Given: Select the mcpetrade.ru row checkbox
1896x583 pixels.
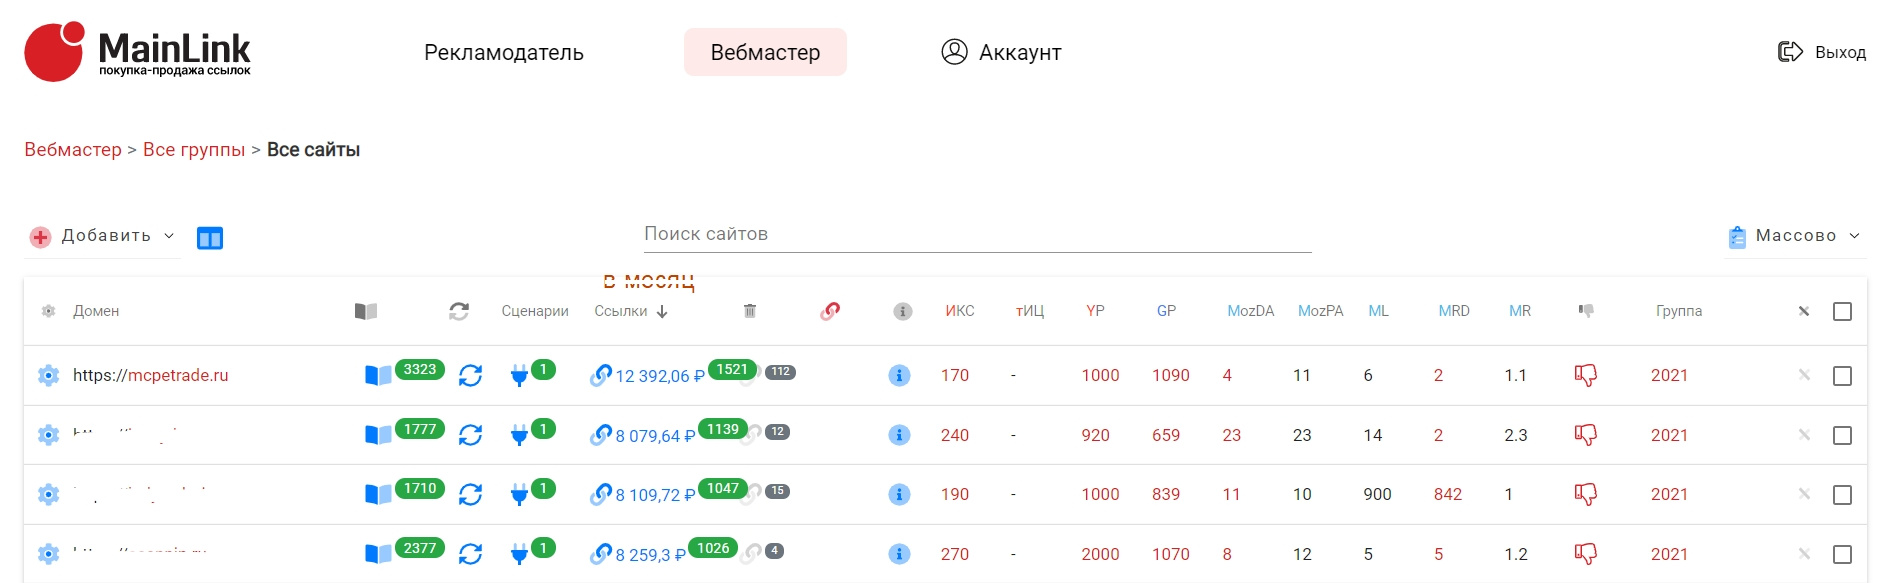Looking at the screenshot, I should (1842, 376).
